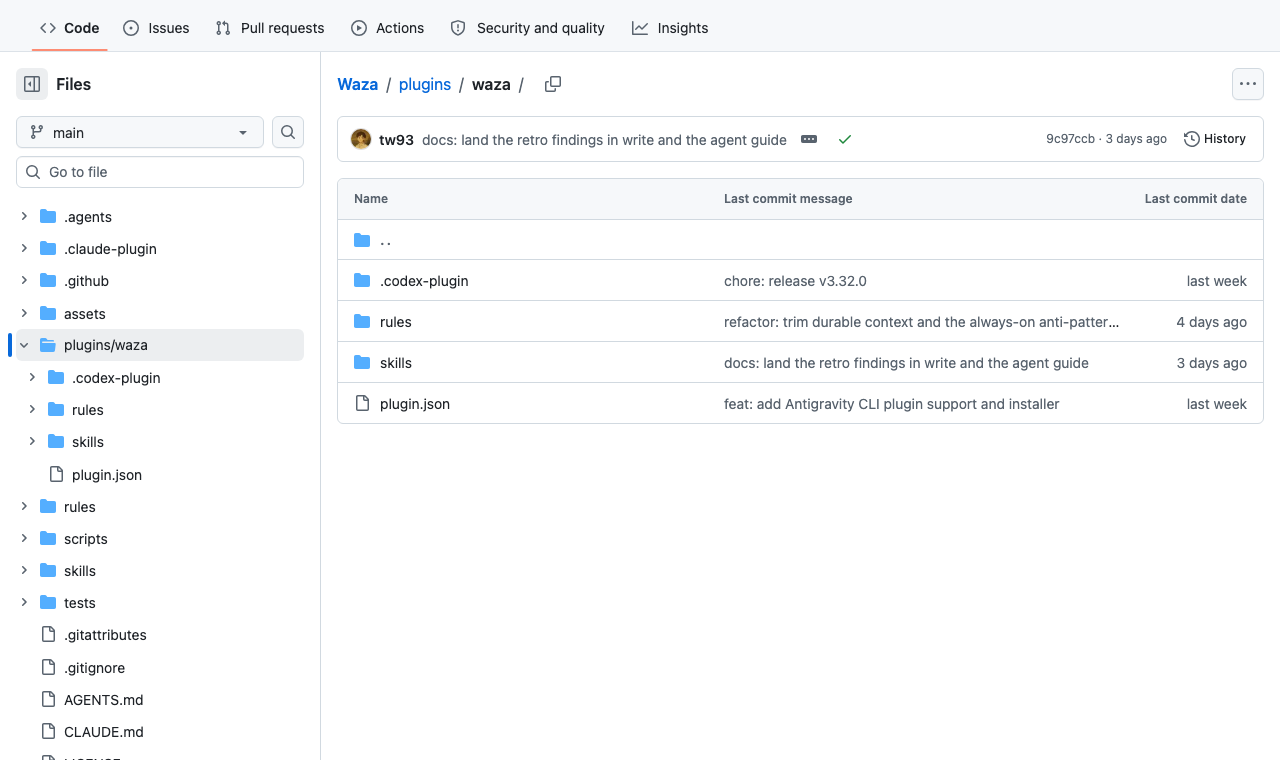This screenshot has width=1280, height=760.
Task: Click the scripts folder icon in sidebar
Action: click(x=48, y=539)
